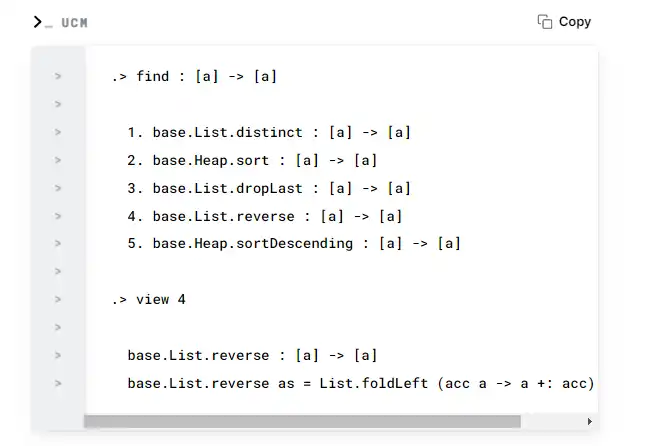The height and width of the screenshot is (446, 663).
Task: Select result 1 base.List.distinct
Action: [x=269, y=132]
